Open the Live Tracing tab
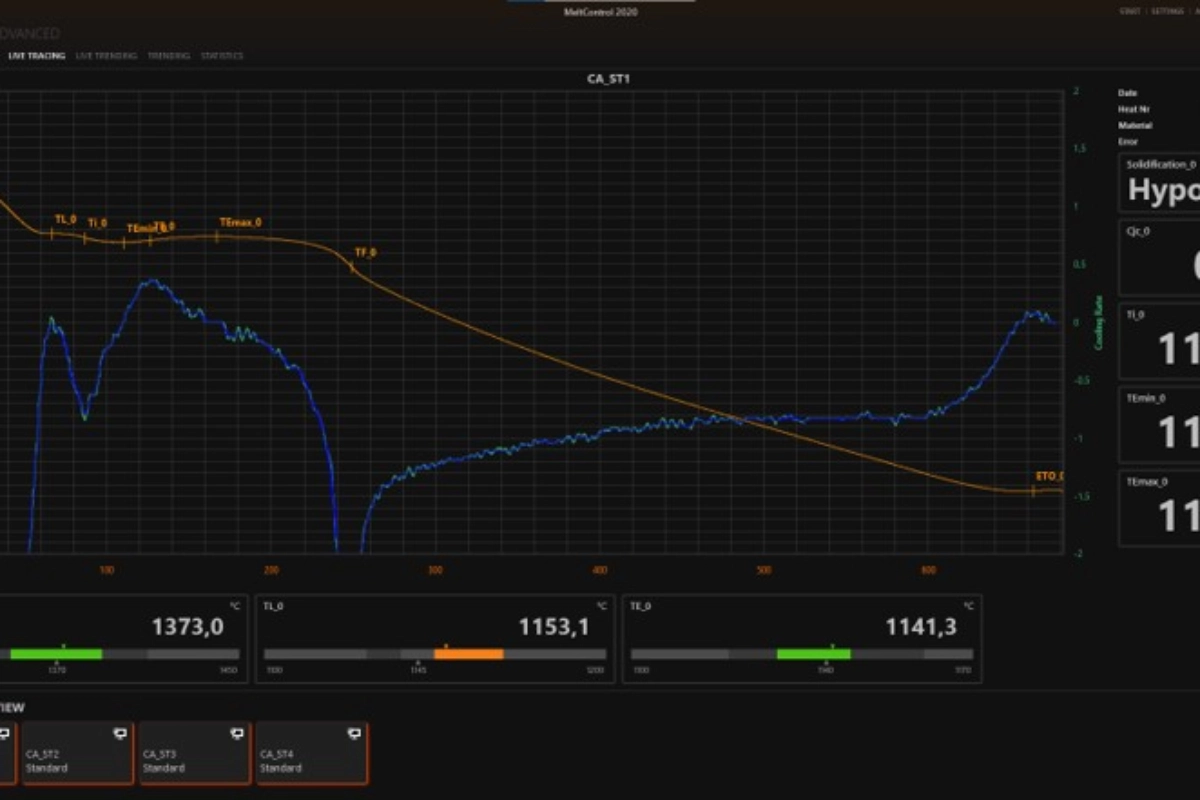1200x800 pixels. 37,56
